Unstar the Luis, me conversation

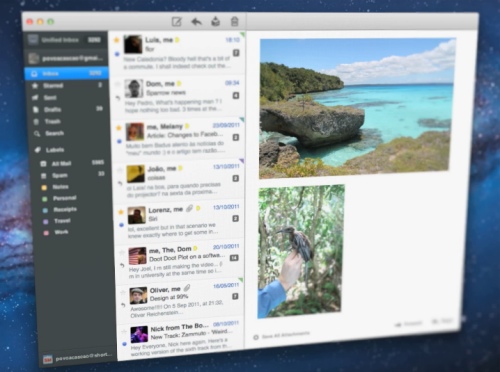click(x=116, y=40)
